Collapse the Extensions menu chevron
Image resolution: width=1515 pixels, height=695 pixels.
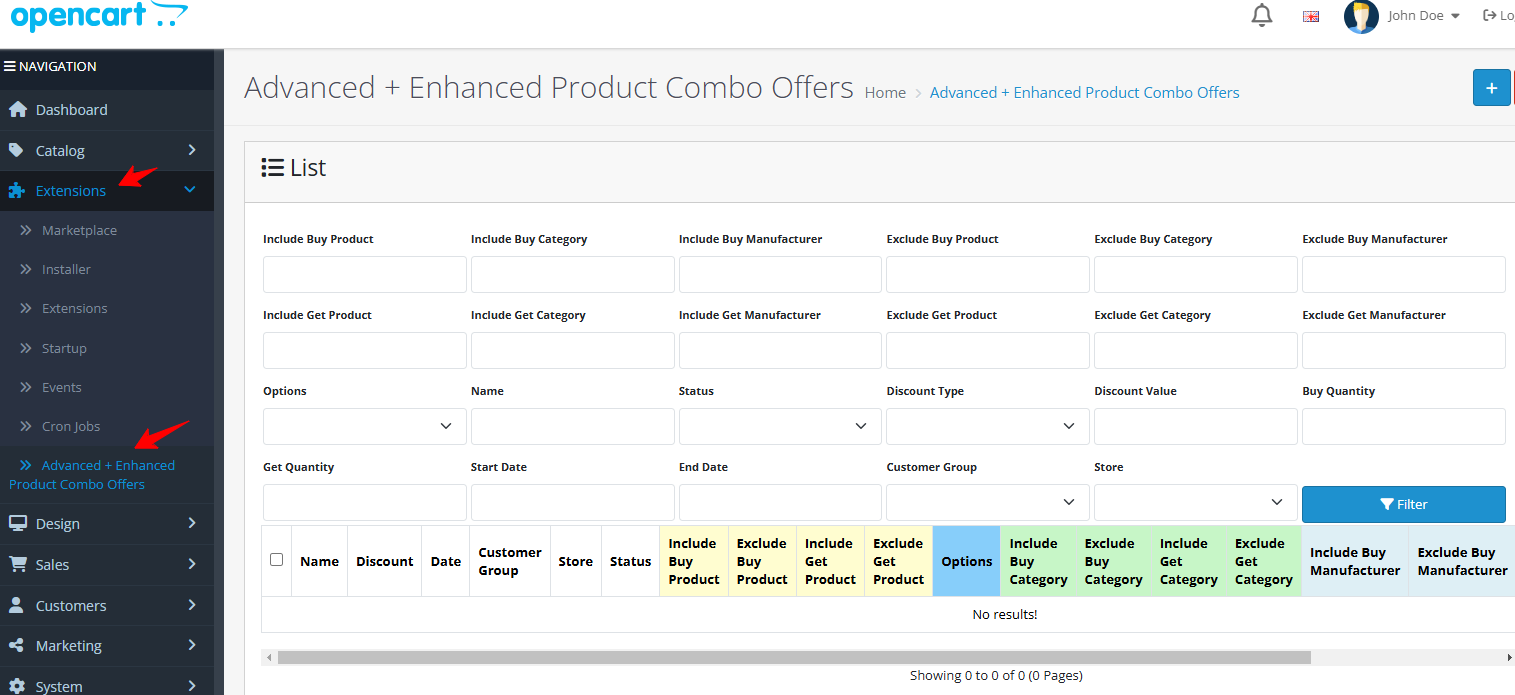point(190,190)
